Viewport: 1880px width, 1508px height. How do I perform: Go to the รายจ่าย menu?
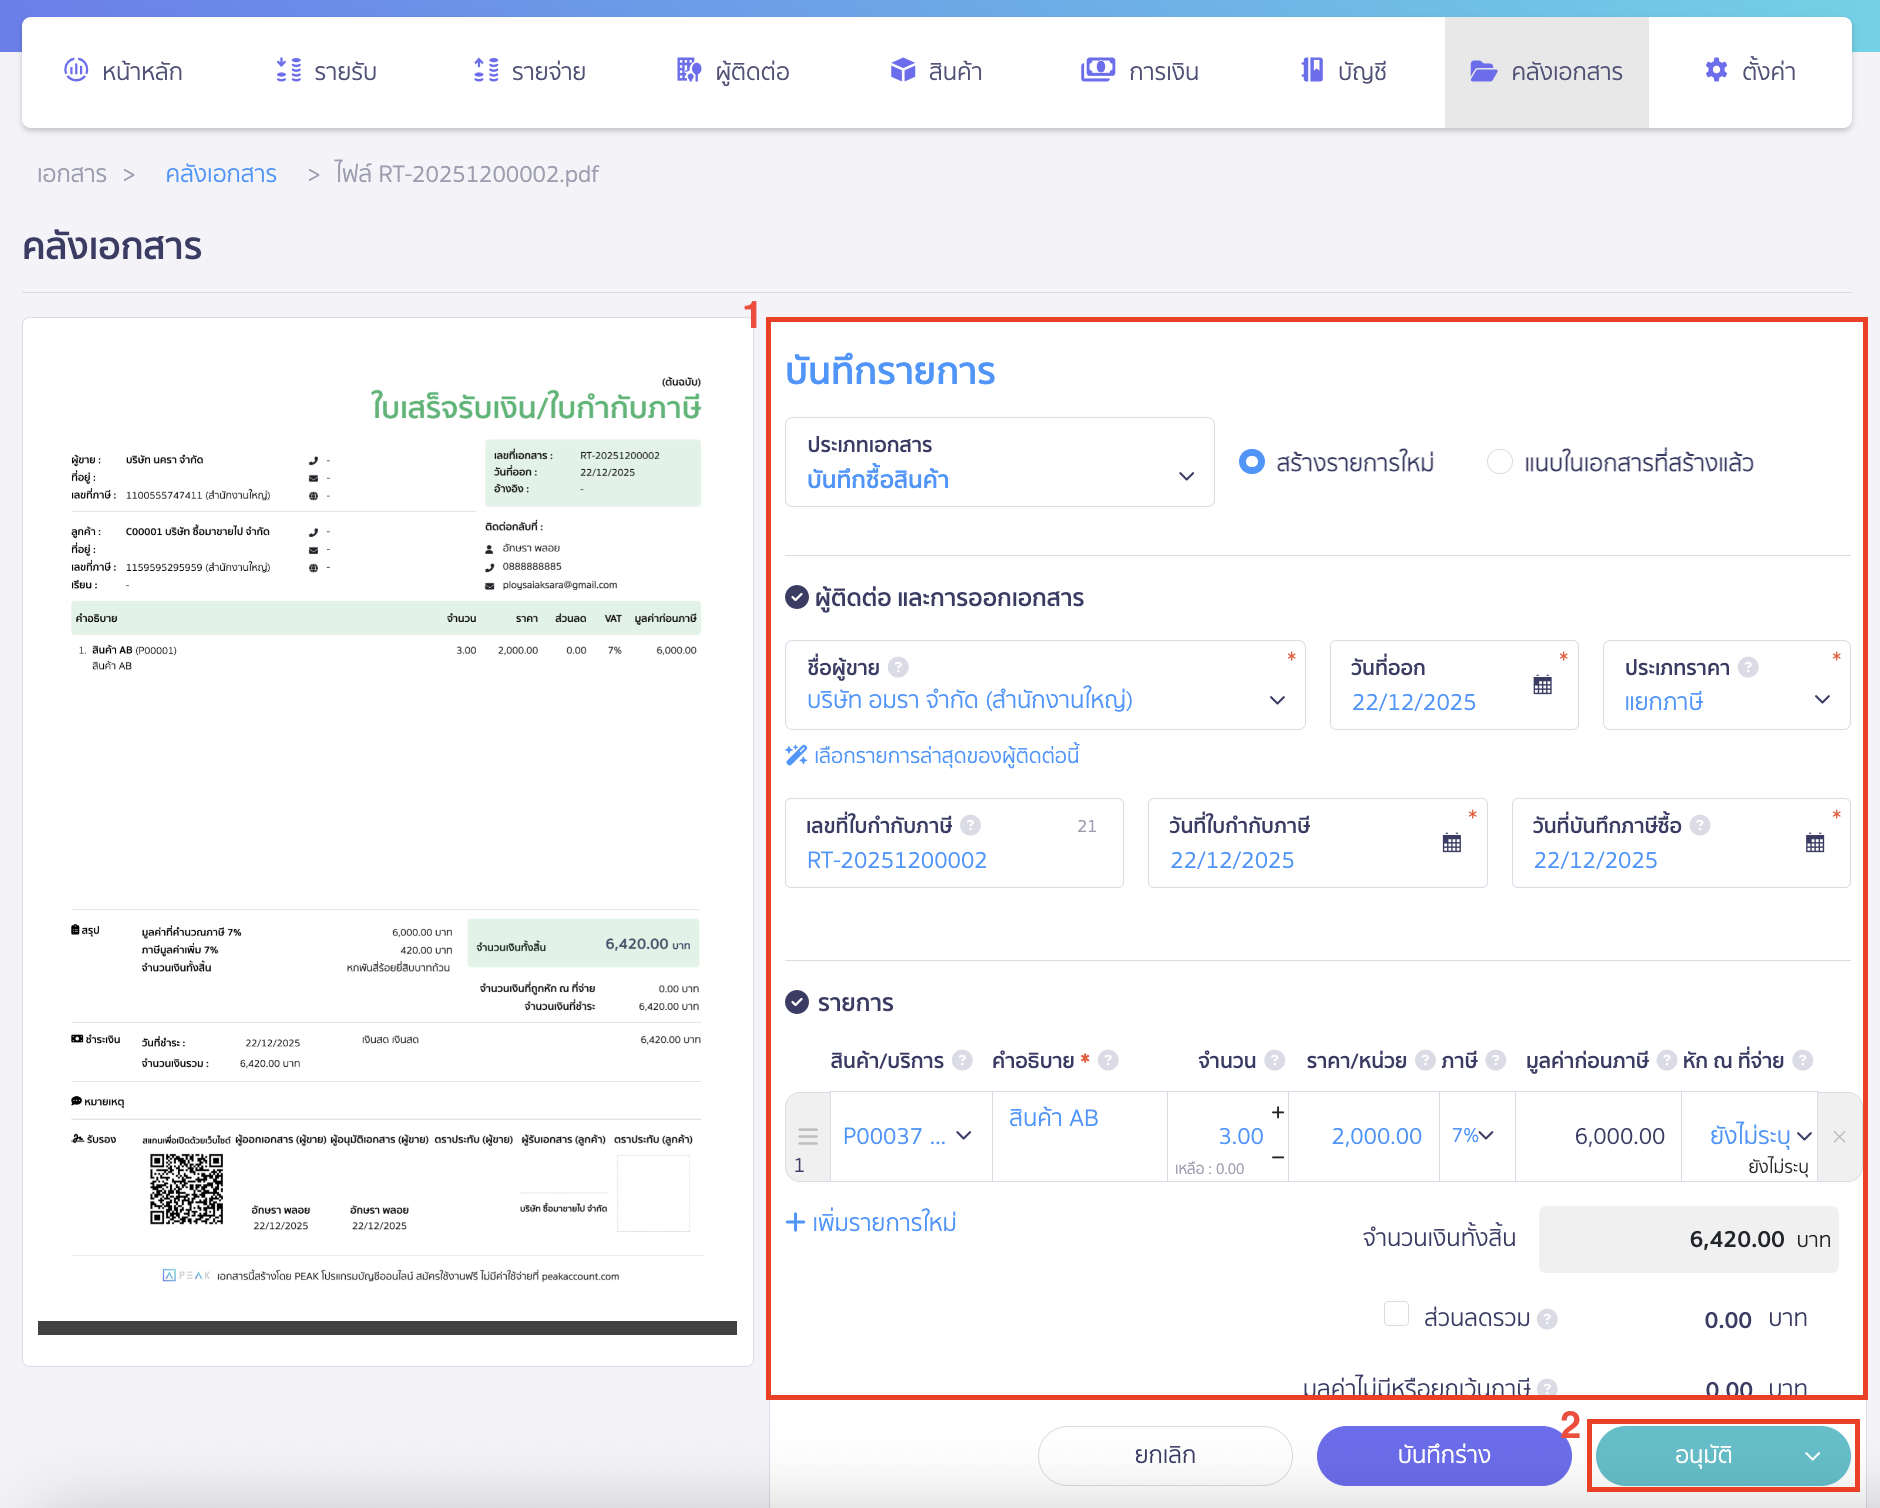click(529, 72)
